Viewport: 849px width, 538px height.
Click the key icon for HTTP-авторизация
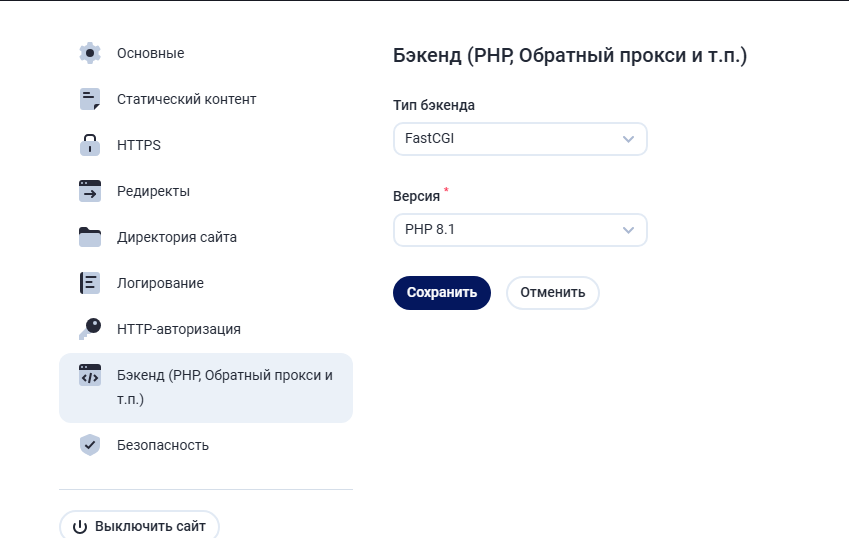(90, 329)
